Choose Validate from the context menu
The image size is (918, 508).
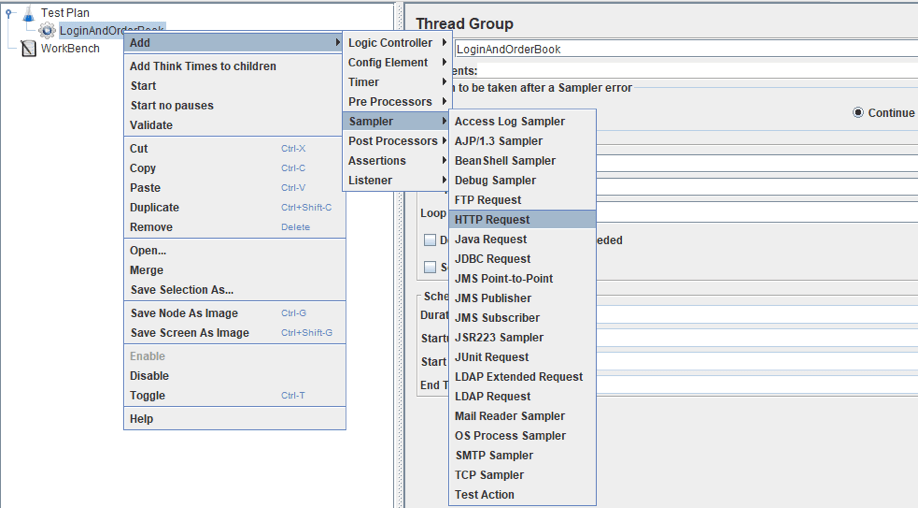[x=234, y=125]
